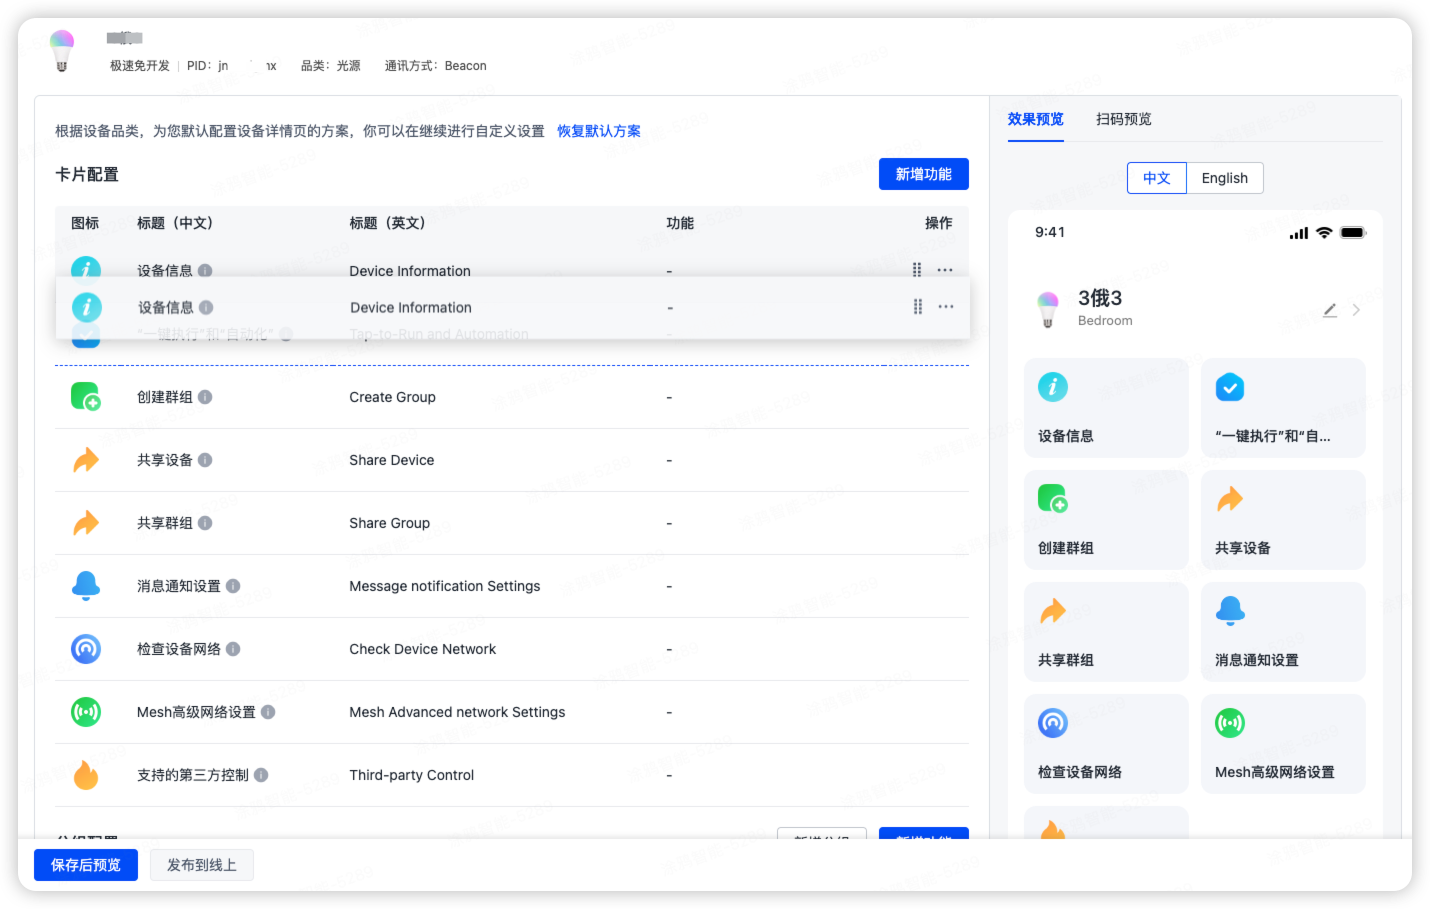Click the light bulb product icon in header
Viewport: 1430px width, 909px height.
click(x=62, y=50)
